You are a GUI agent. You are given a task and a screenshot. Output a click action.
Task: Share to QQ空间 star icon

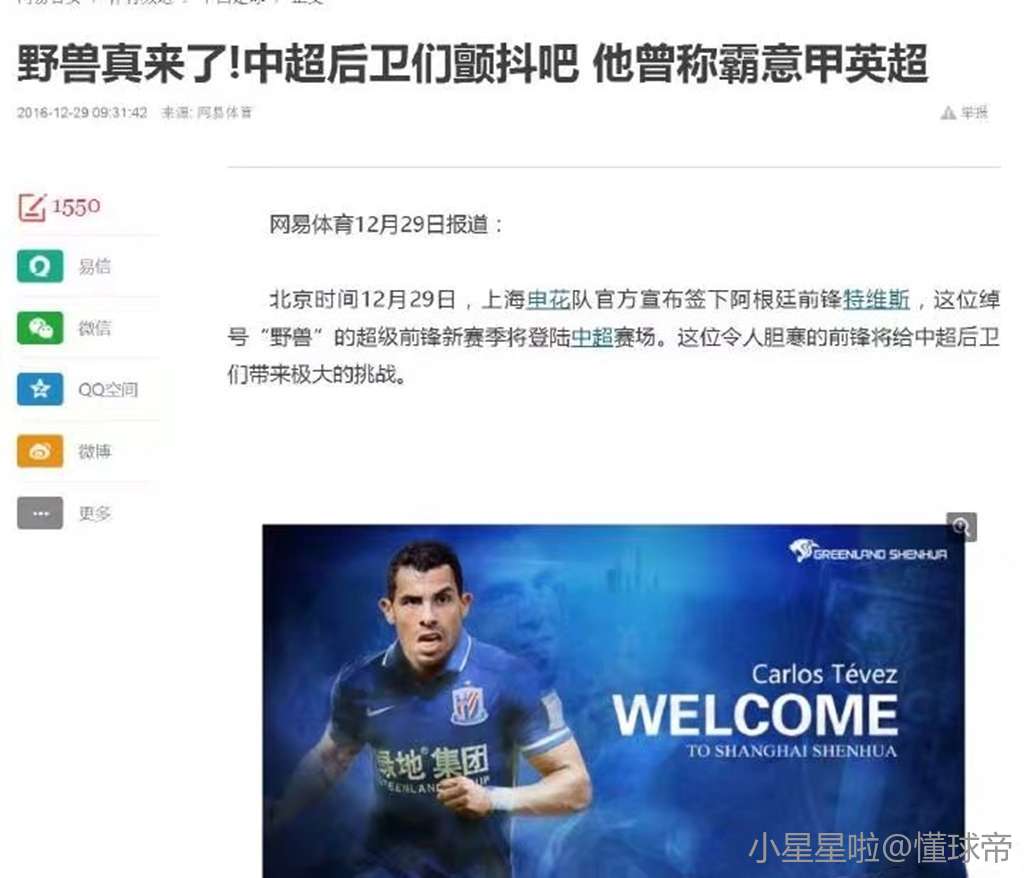pos(40,389)
